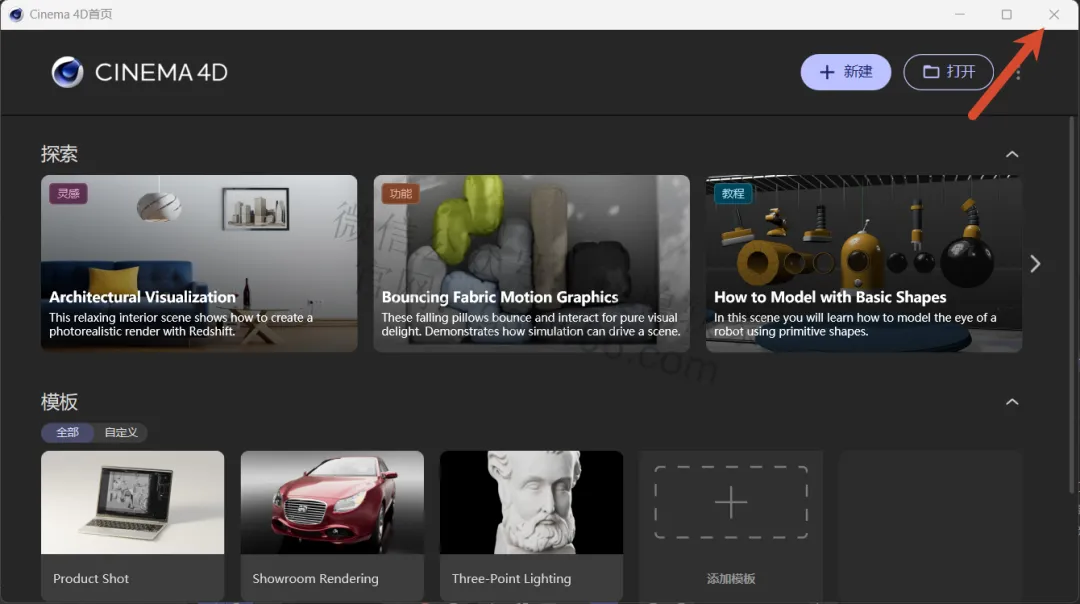Click the Cinema 4D title bar icon
Image resolution: width=1080 pixels, height=604 pixels.
coord(15,14)
